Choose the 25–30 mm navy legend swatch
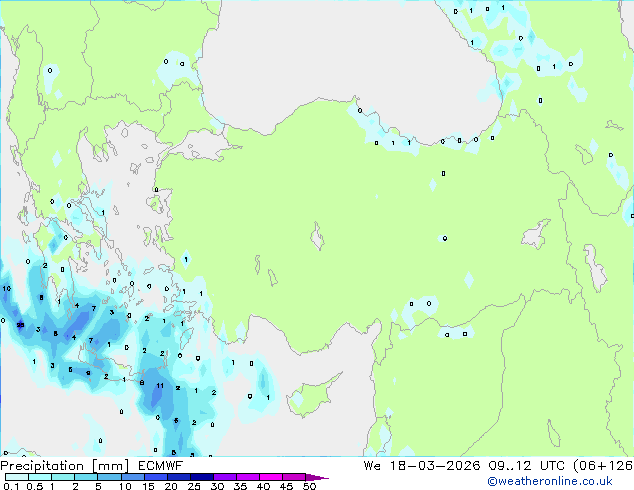 point(201,477)
